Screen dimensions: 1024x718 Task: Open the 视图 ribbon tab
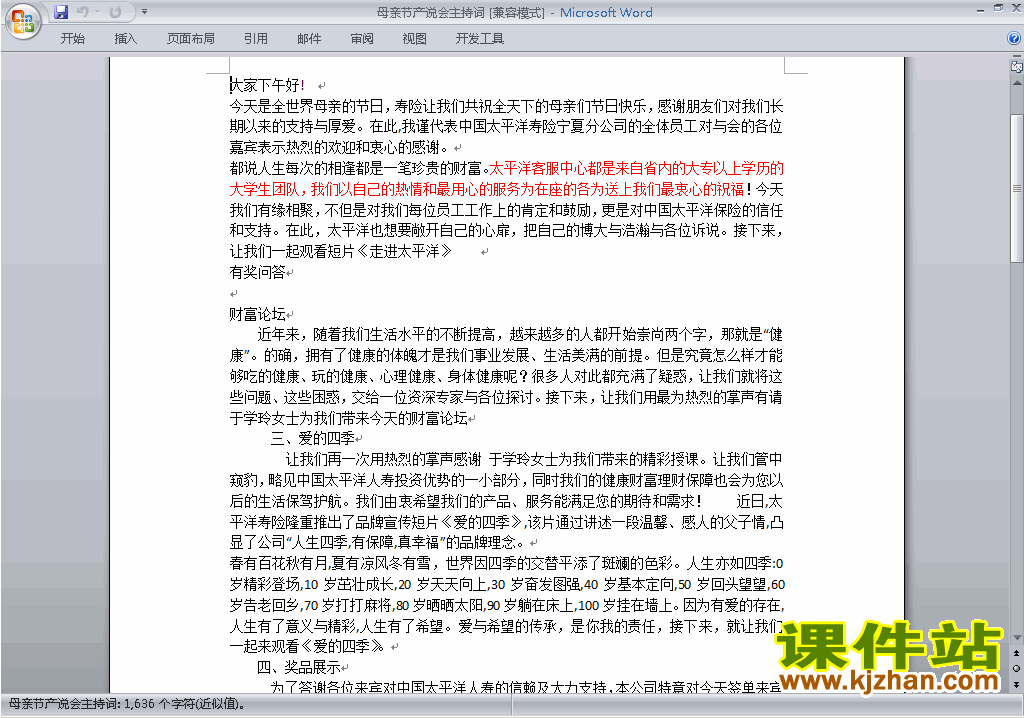(415, 39)
